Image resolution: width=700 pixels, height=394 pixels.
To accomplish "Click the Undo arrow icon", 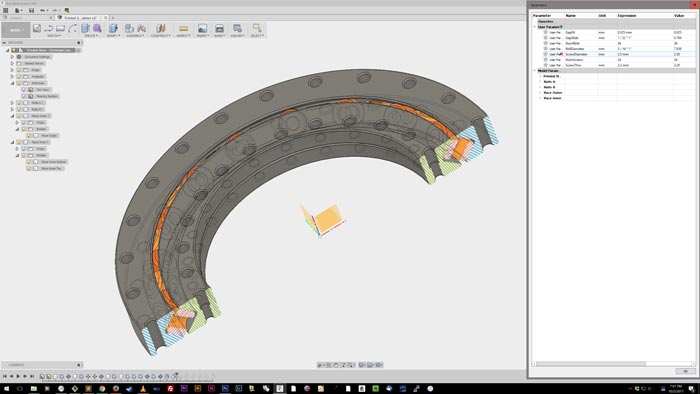I will (x=43, y=10).
